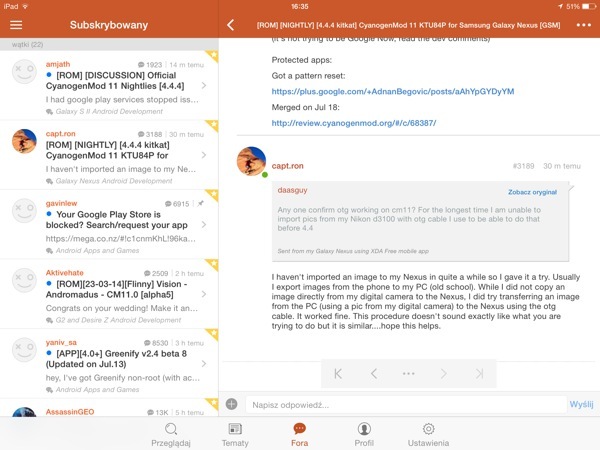
Task: Tap amjath username in thread list
Action: tap(58, 64)
